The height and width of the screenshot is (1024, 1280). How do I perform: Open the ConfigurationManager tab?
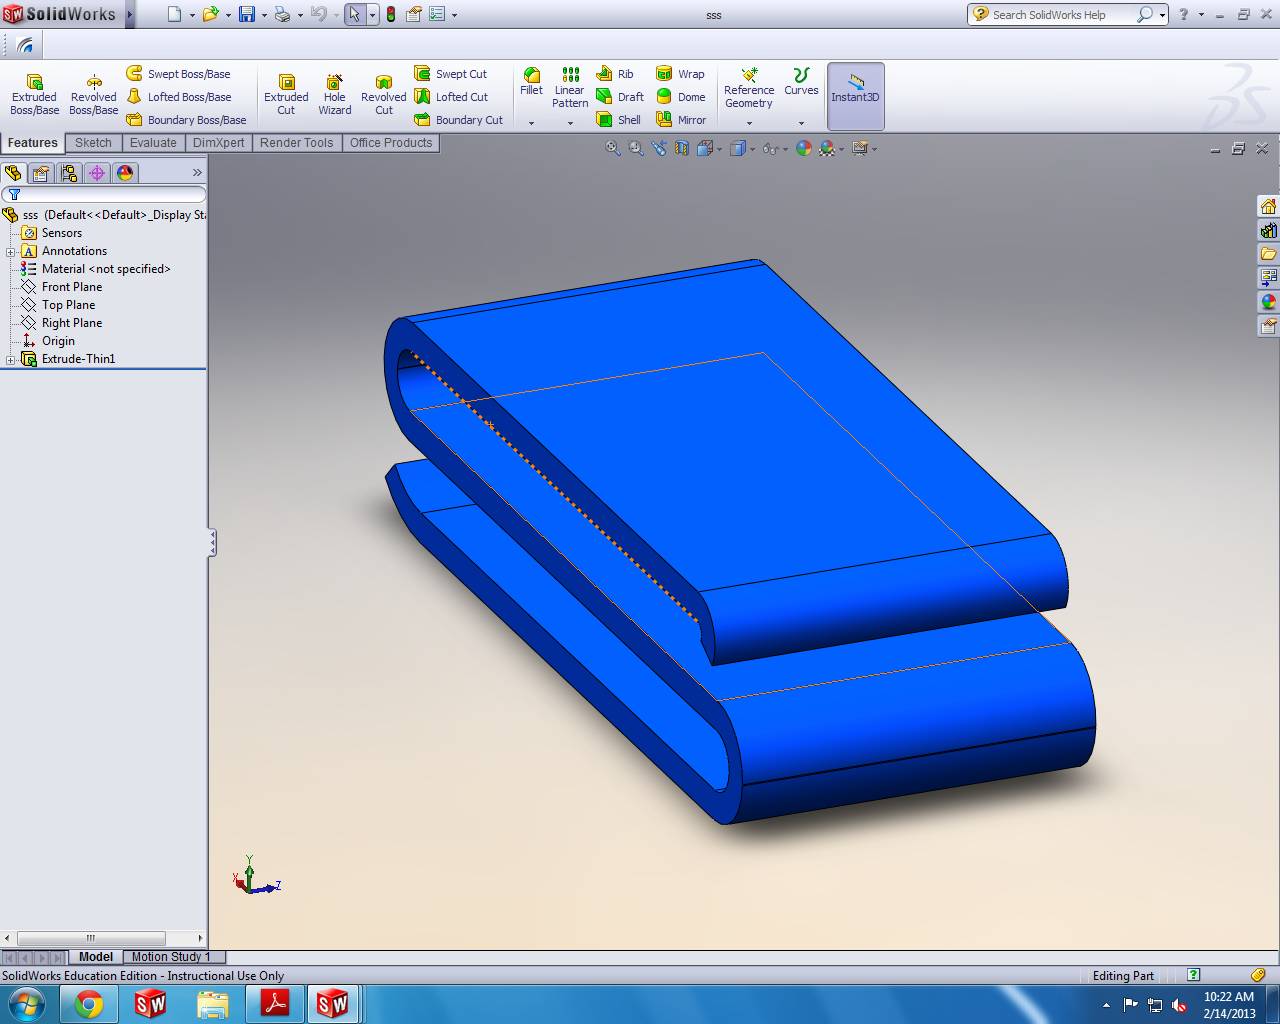click(69, 173)
